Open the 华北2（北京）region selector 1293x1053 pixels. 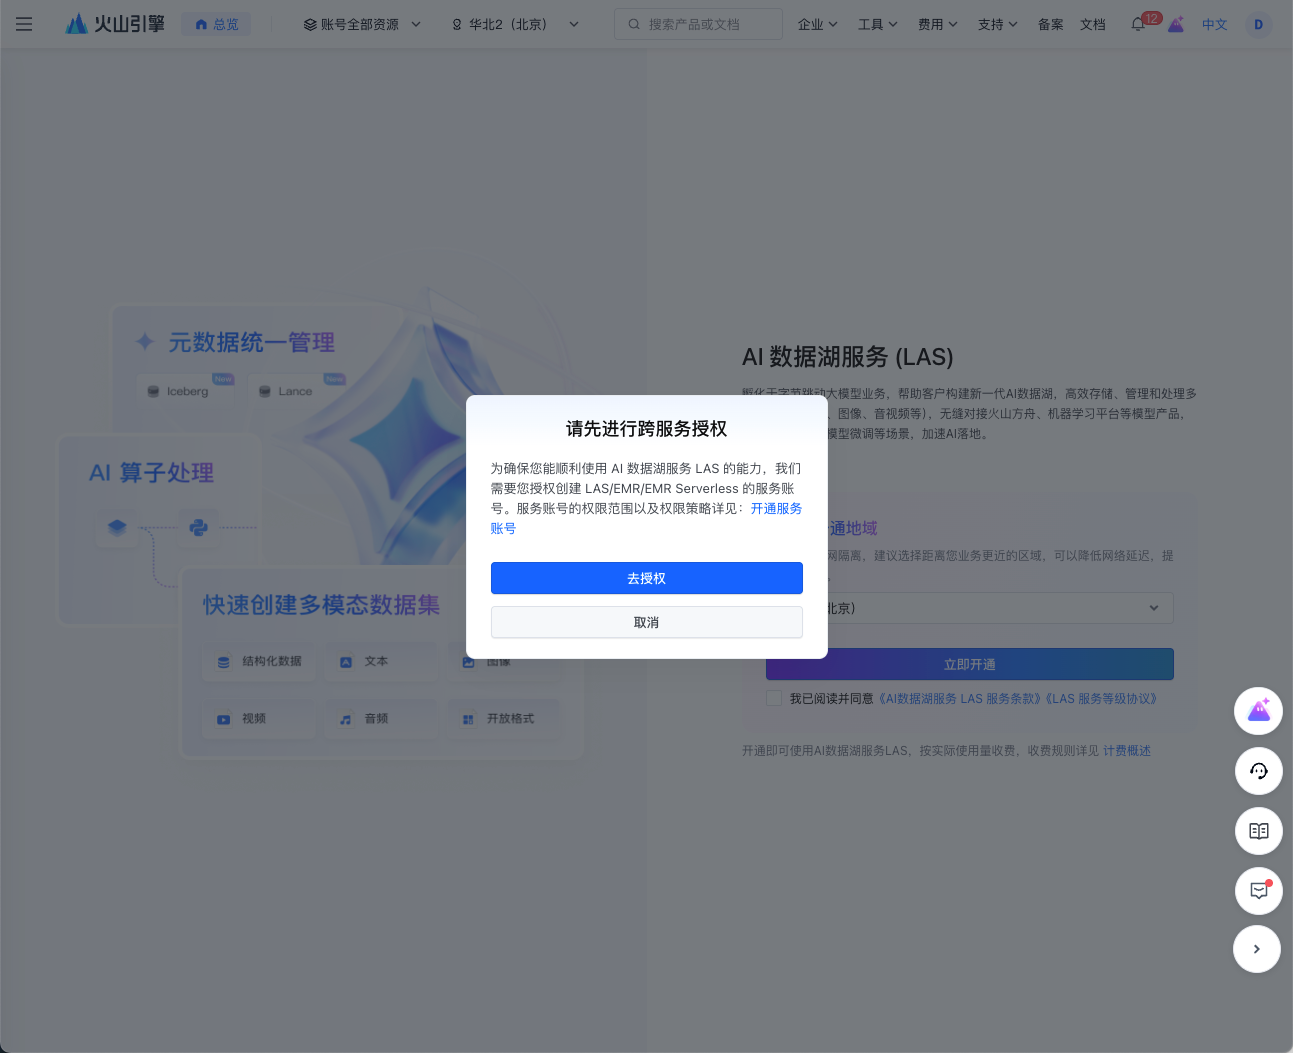(x=515, y=24)
